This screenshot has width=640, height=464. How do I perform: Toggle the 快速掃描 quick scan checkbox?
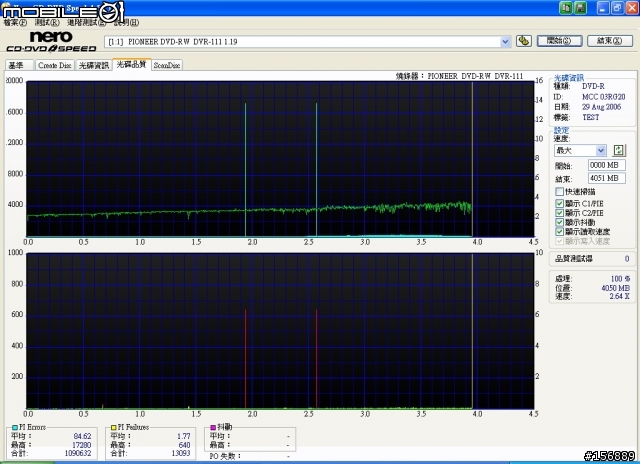[x=559, y=191]
